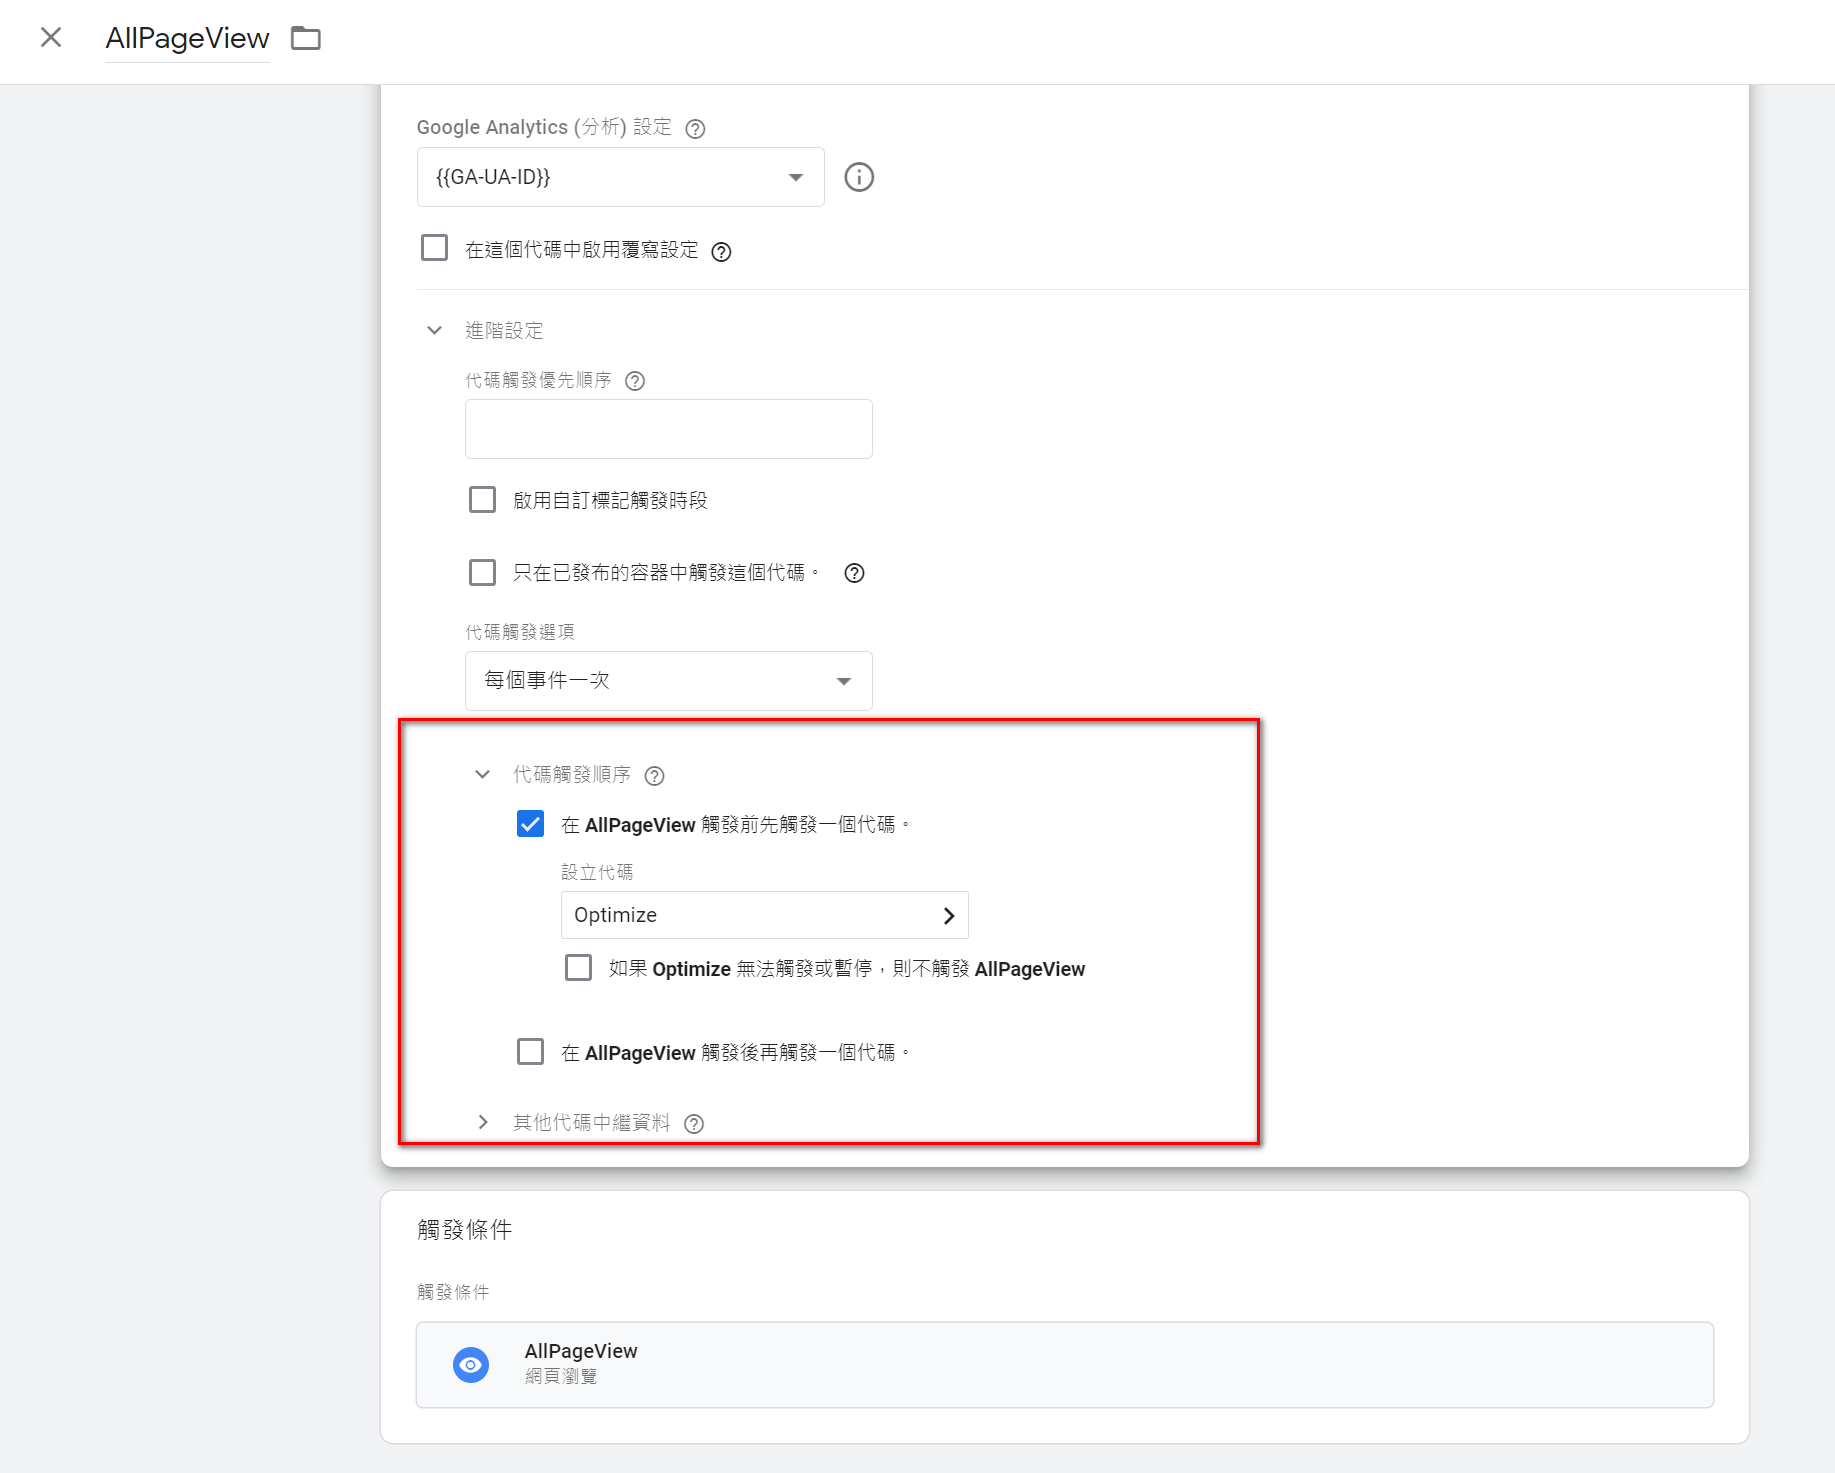The height and width of the screenshot is (1473, 1835).
Task: Check 如果 Optimize 無法觸發或暫停 option
Action: point(578,967)
